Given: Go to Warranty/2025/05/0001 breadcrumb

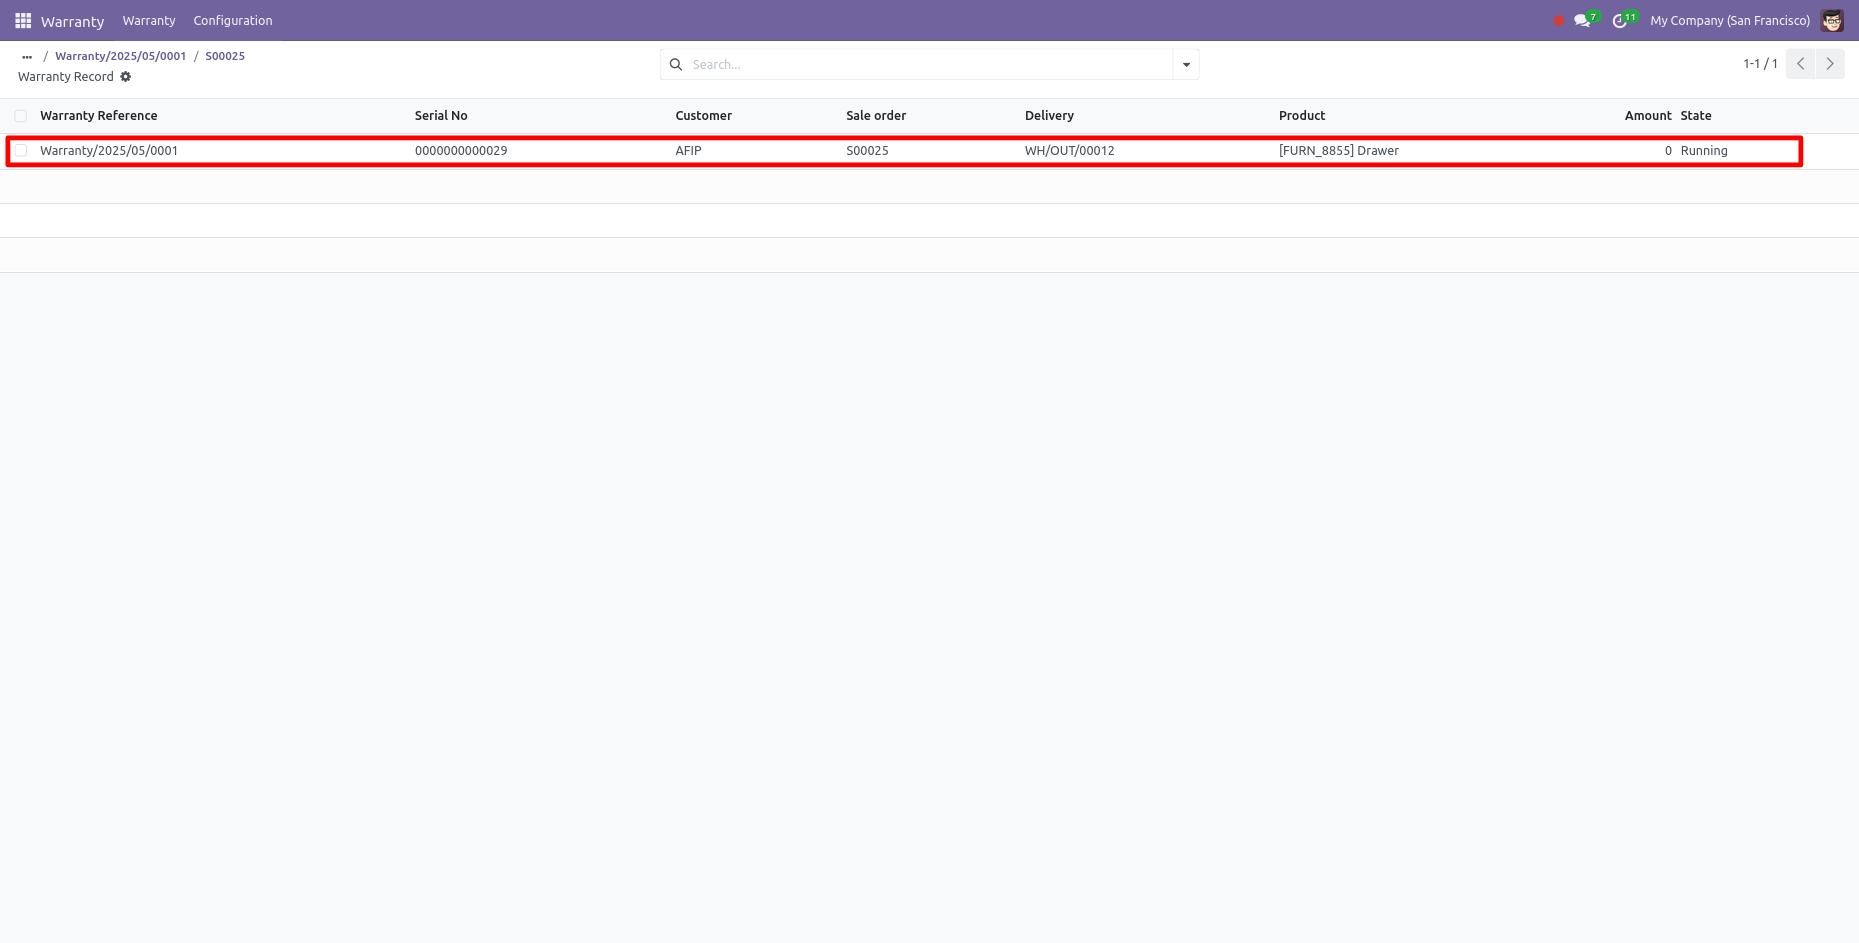Looking at the screenshot, I should click(120, 56).
